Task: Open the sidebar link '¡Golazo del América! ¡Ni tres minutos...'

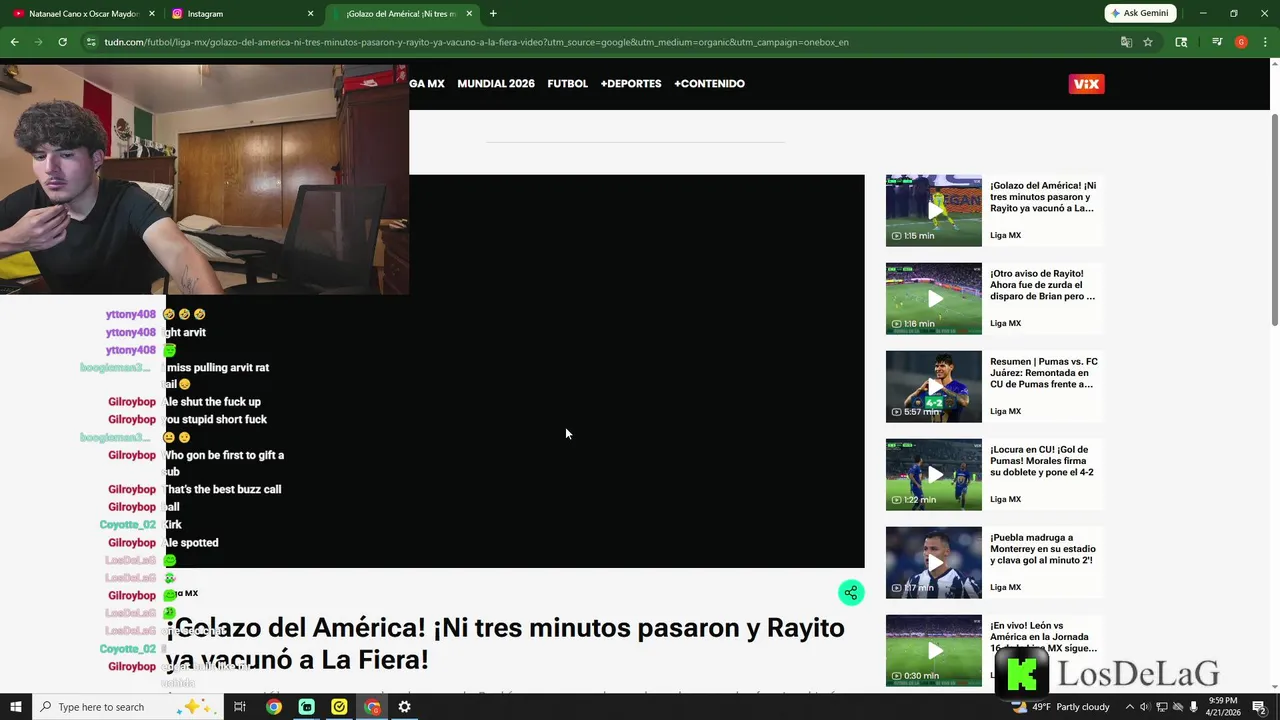Action: (1043, 197)
